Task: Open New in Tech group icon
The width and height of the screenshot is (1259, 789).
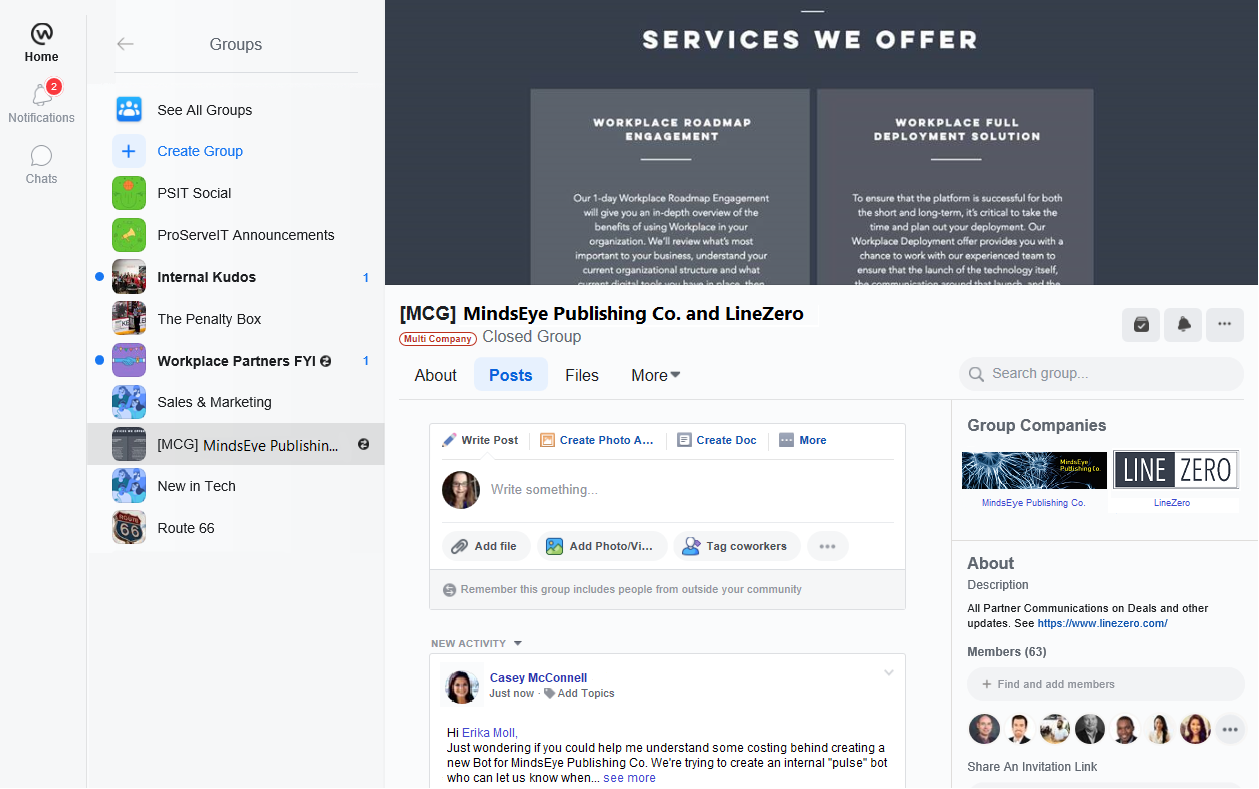Action: click(x=129, y=486)
